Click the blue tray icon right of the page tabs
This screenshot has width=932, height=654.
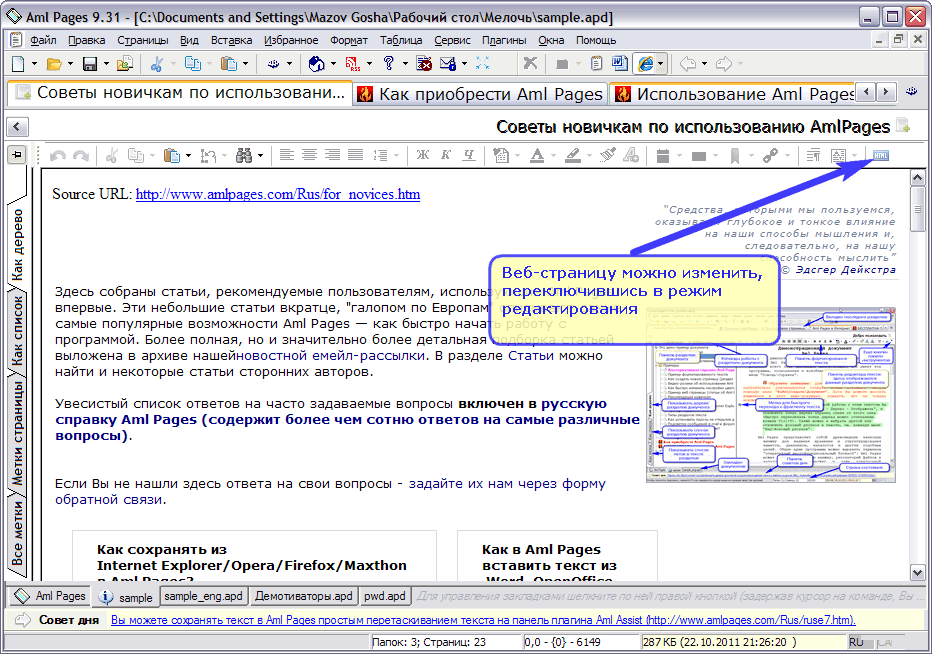tap(911, 92)
